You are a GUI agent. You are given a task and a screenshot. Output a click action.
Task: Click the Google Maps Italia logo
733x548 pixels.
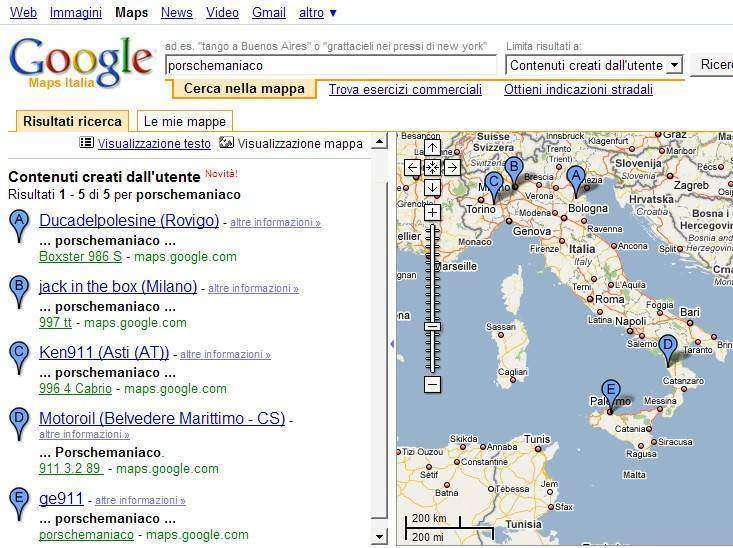coord(80,63)
